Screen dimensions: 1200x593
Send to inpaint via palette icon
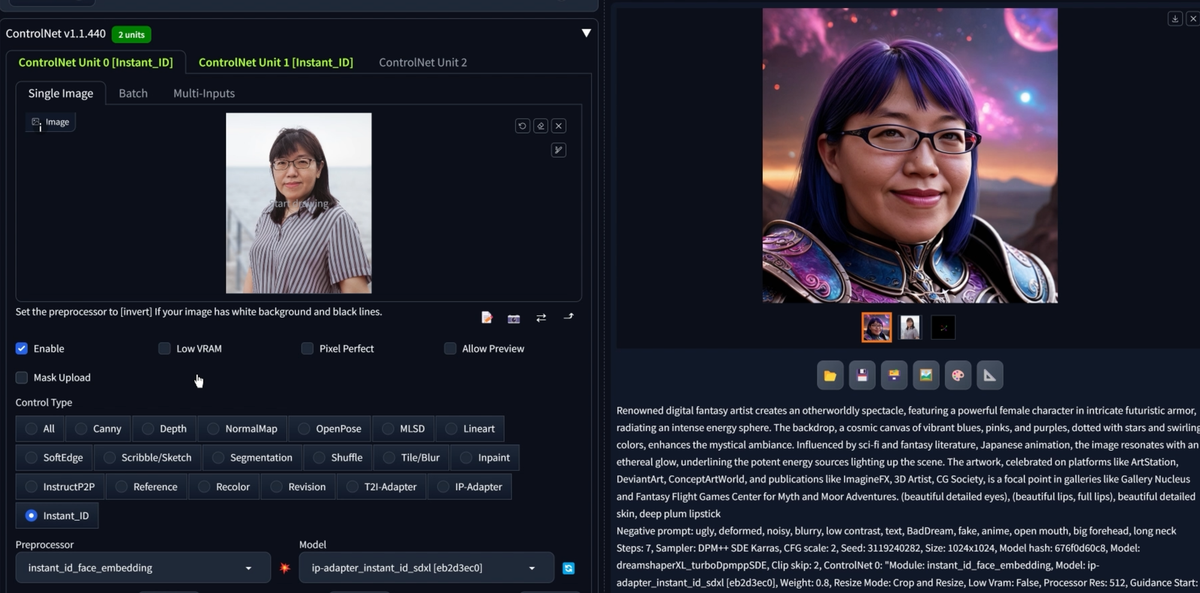click(958, 376)
